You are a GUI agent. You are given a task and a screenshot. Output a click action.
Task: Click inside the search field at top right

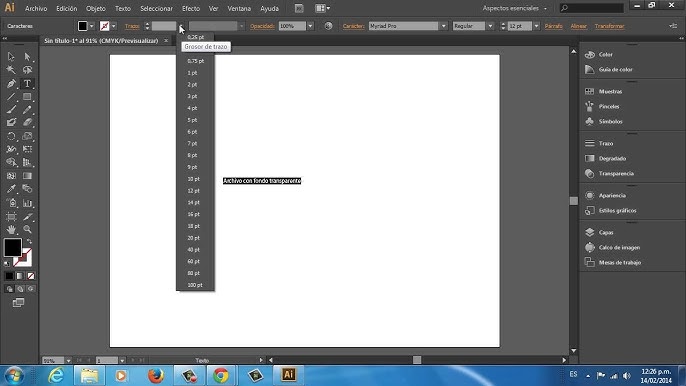[x=592, y=8]
